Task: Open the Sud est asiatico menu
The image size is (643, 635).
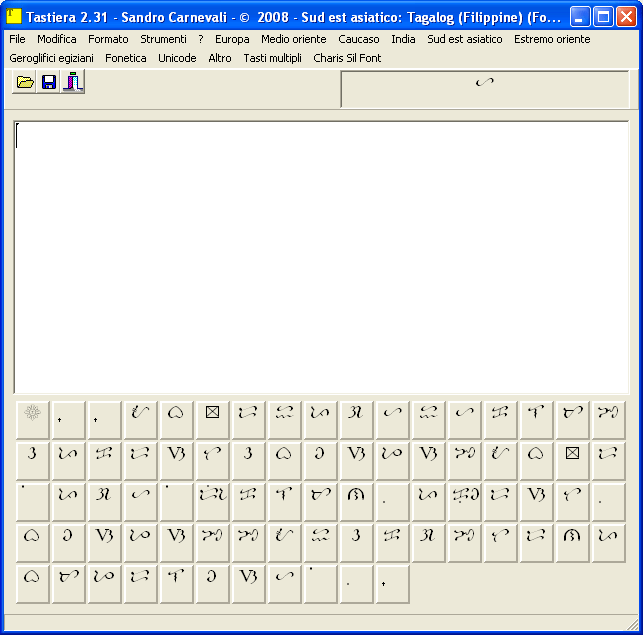Action: coord(465,39)
